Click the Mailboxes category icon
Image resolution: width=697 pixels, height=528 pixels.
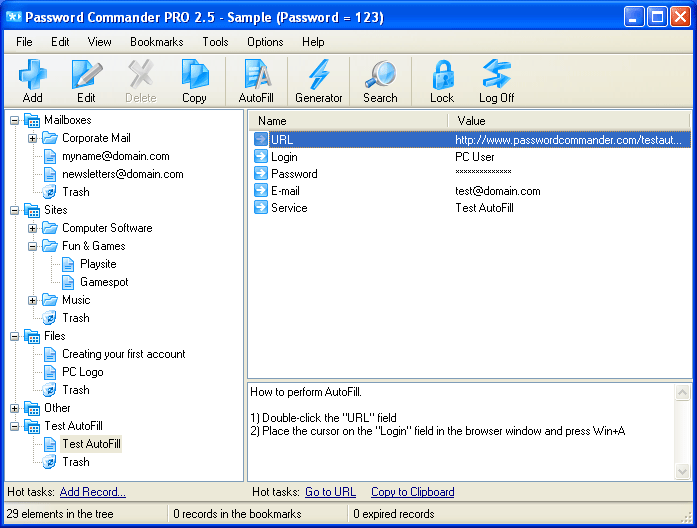pyautogui.click(x=32, y=120)
